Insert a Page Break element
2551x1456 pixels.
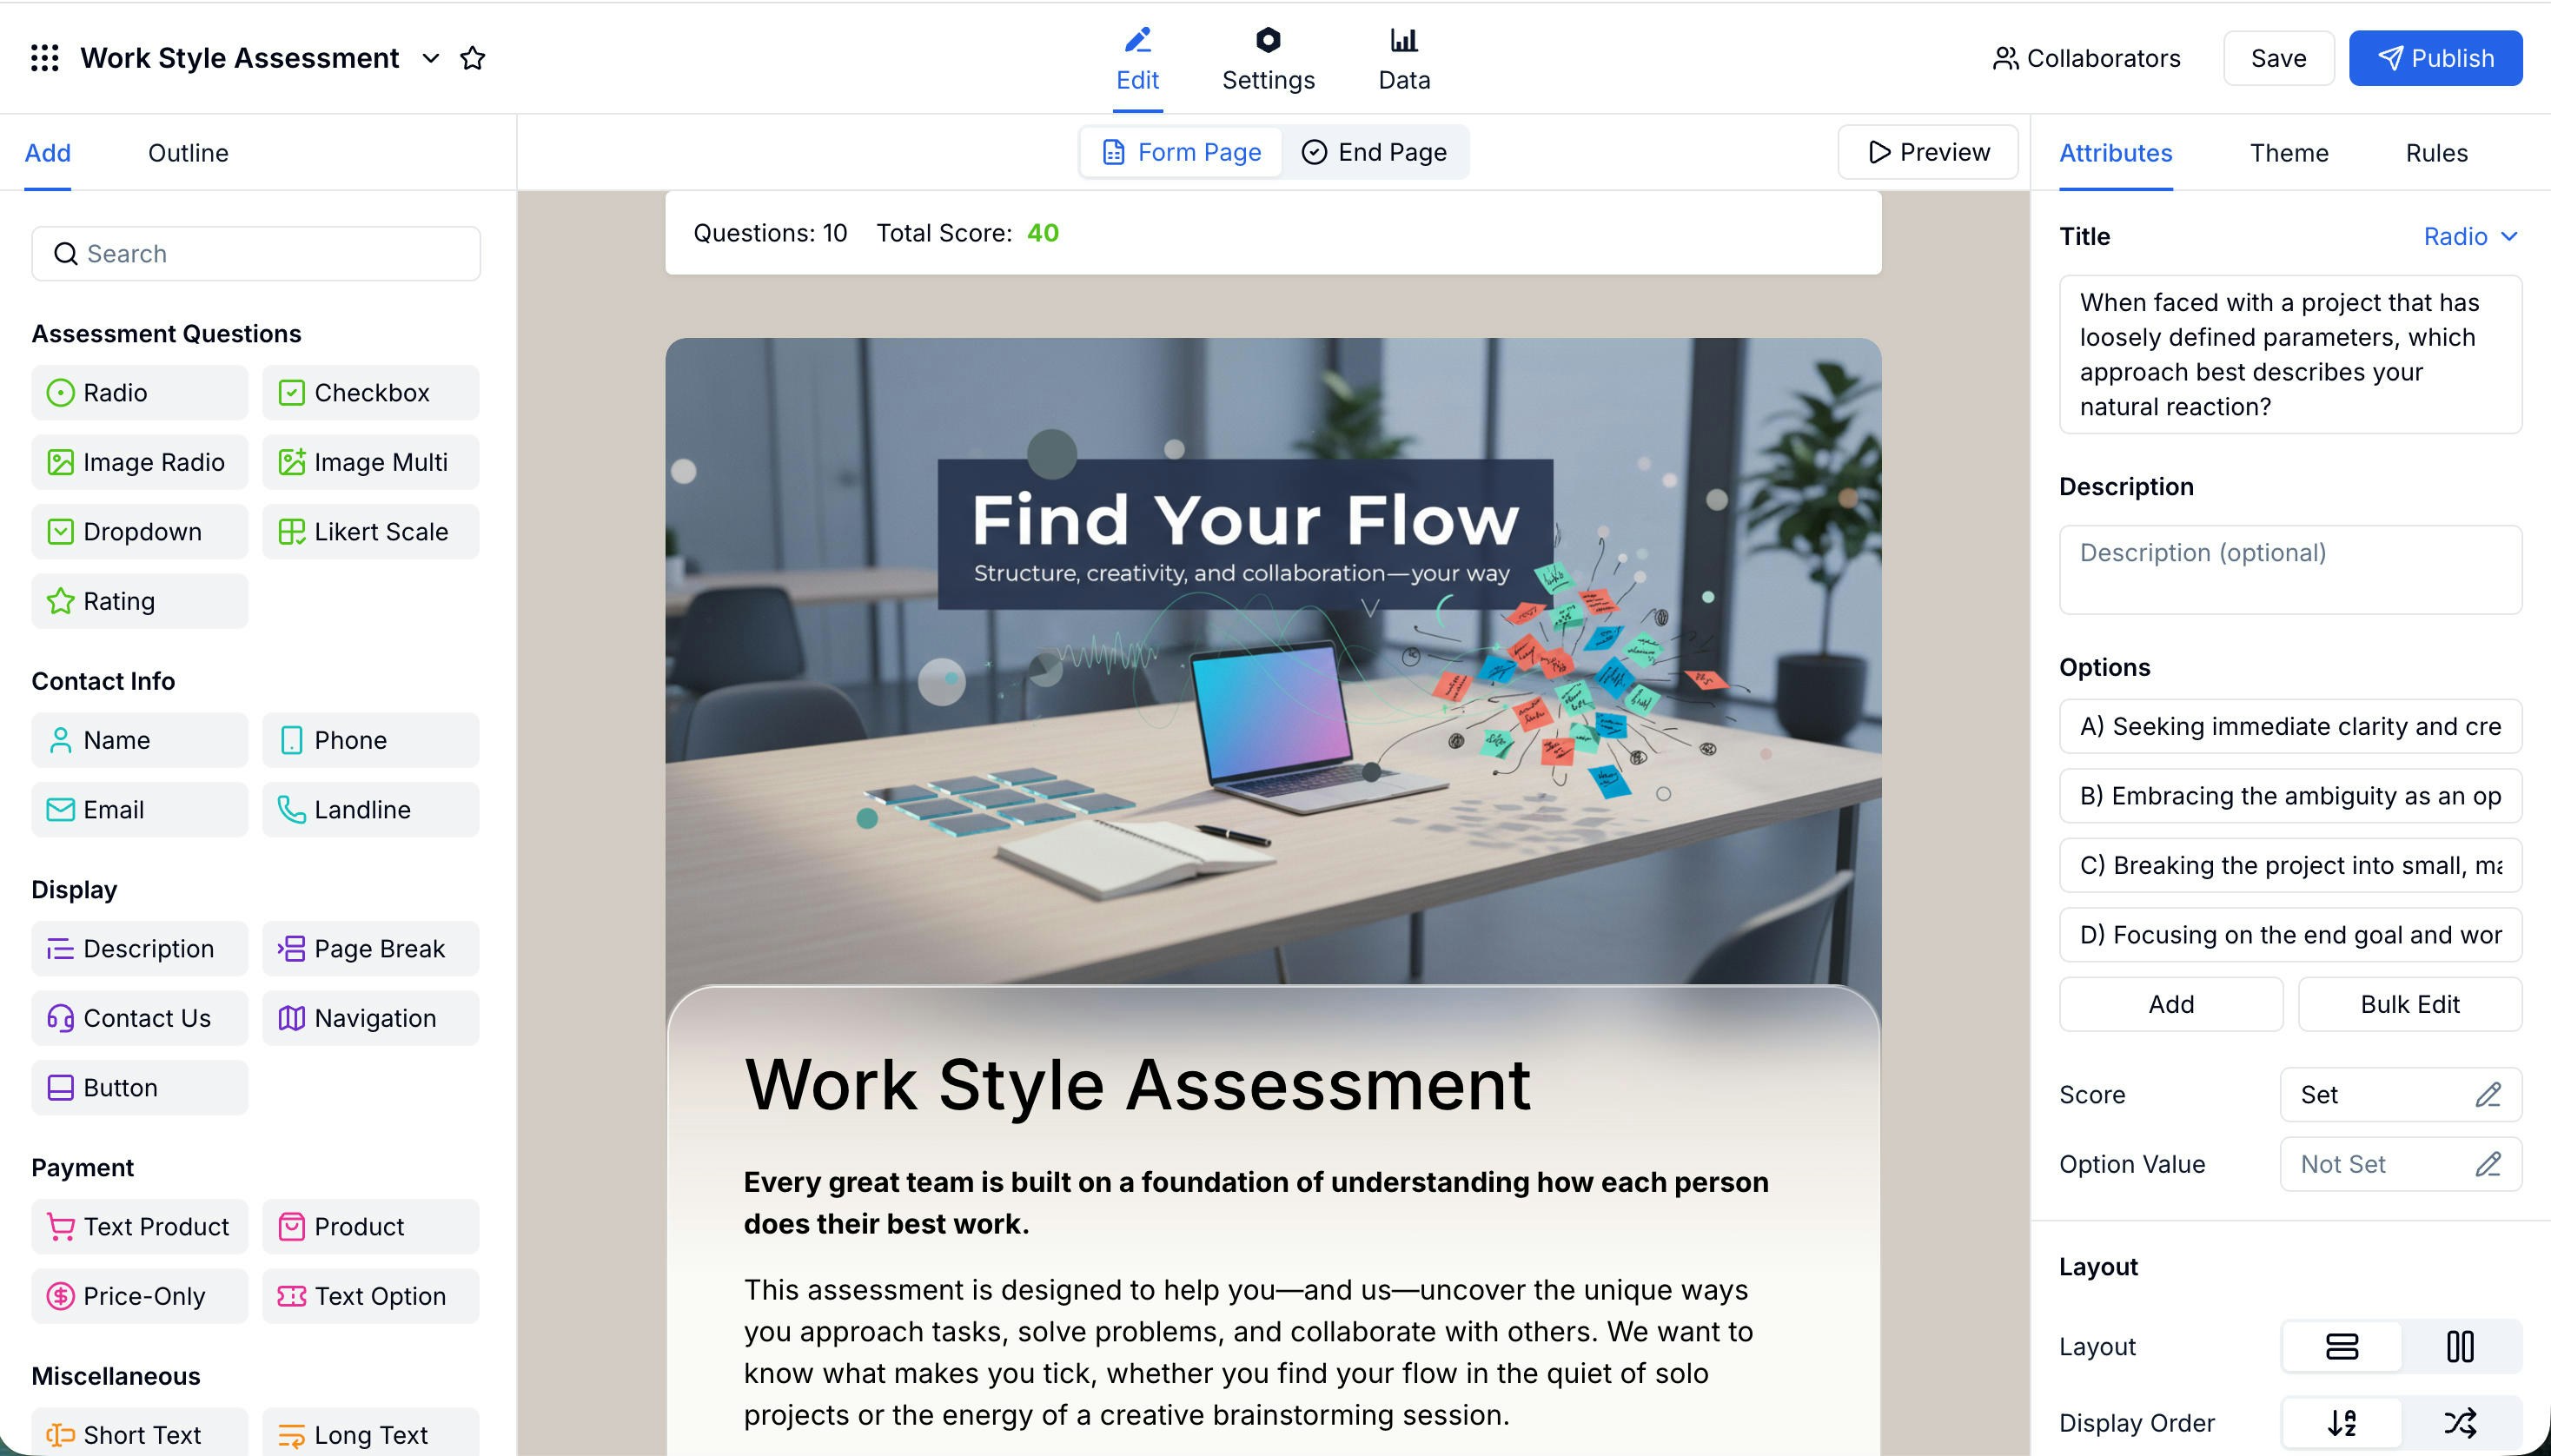coord(369,948)
